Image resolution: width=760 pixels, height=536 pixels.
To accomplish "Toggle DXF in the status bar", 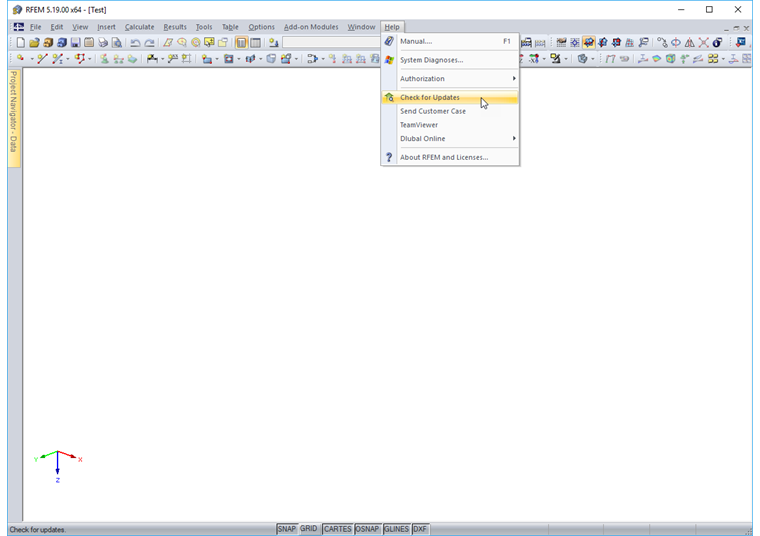I will (420, 529).
